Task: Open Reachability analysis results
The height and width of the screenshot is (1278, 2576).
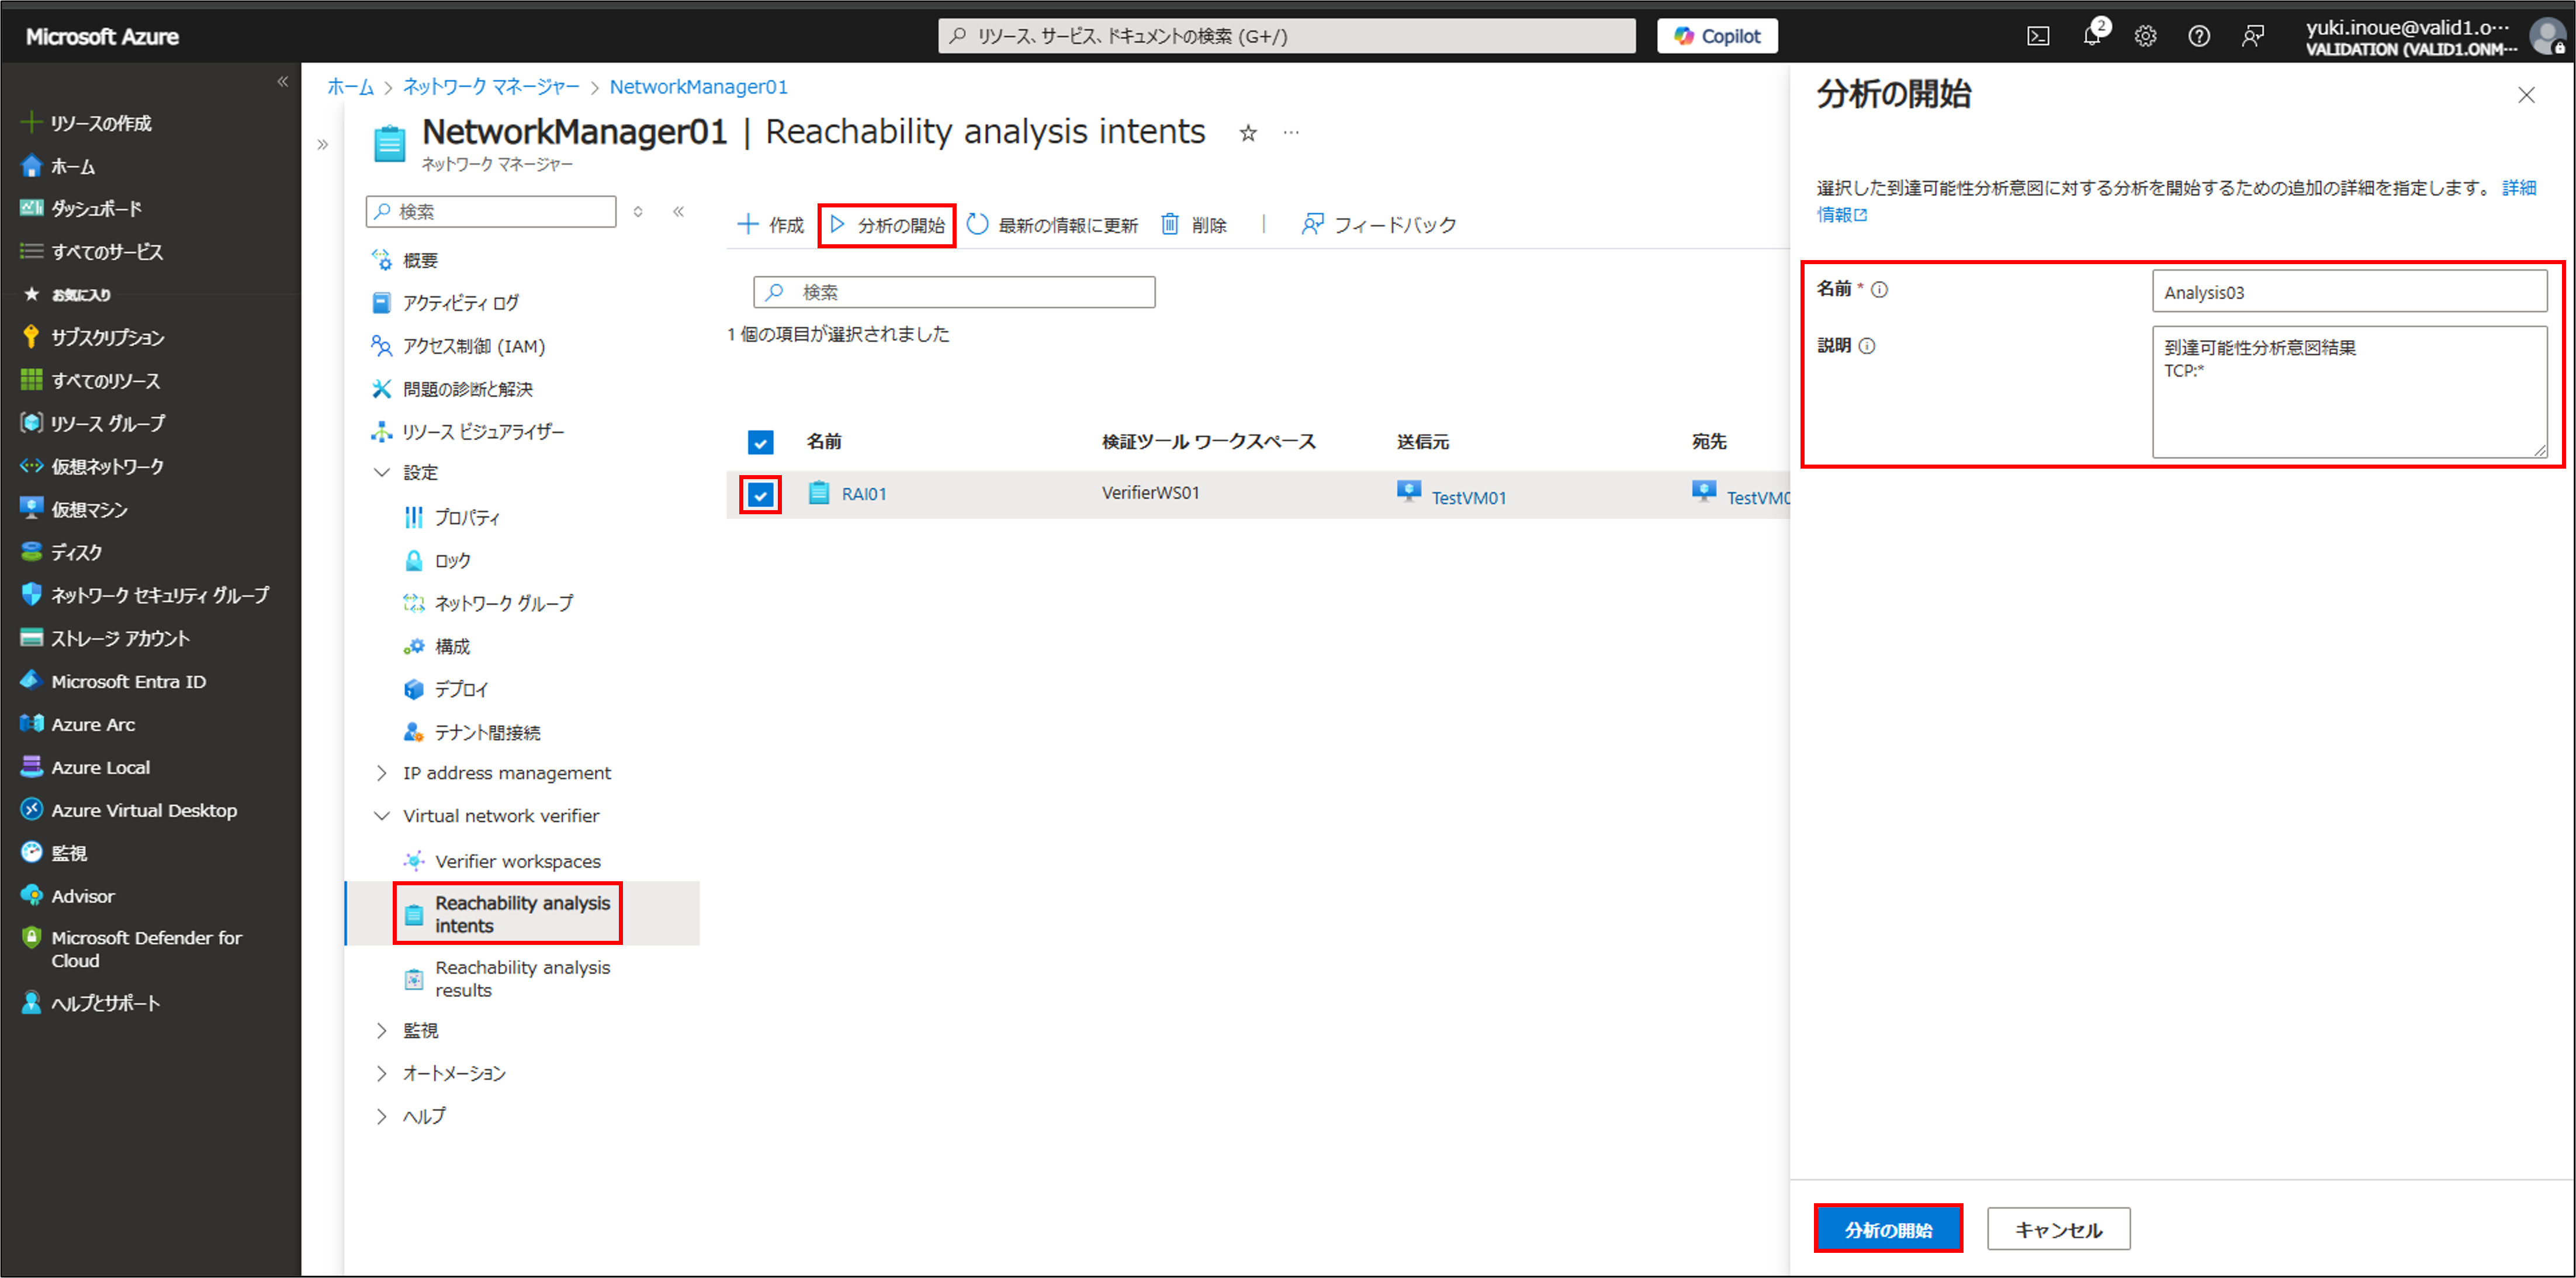Action: 508,979
